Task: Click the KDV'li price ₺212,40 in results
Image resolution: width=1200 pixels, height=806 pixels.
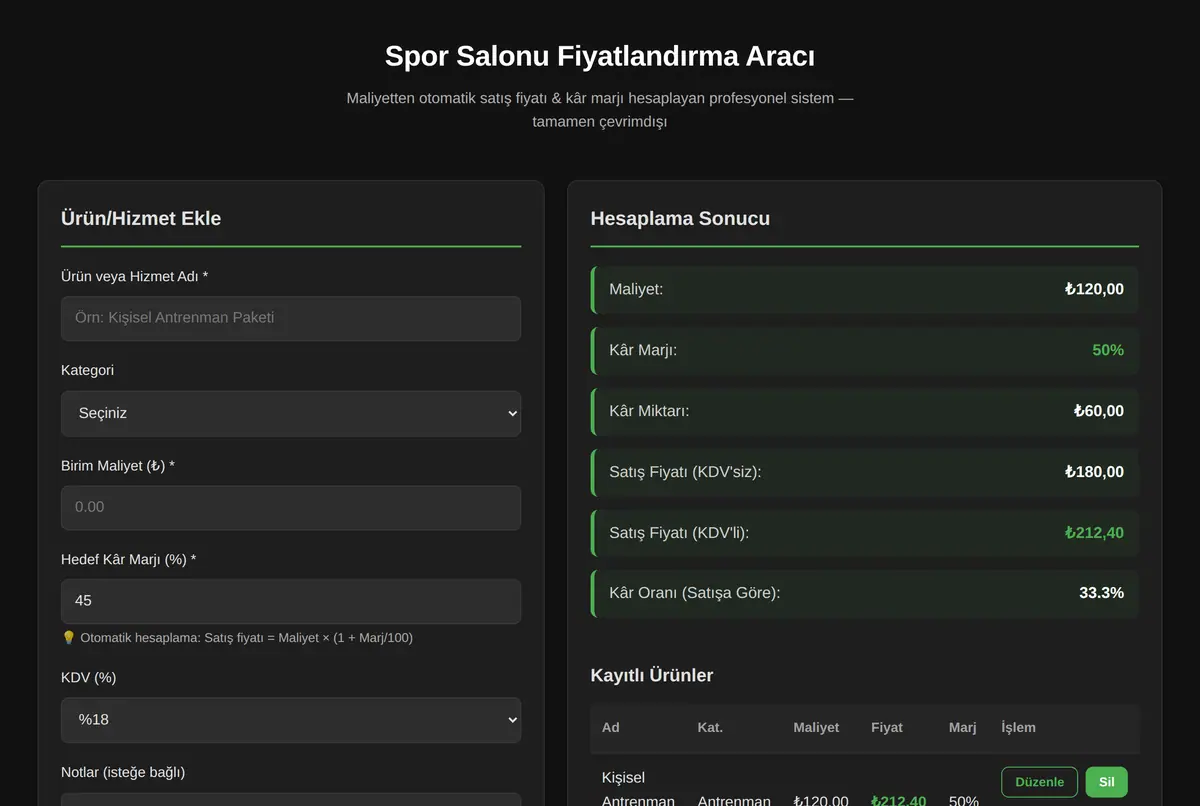Action: [1094, 533]
